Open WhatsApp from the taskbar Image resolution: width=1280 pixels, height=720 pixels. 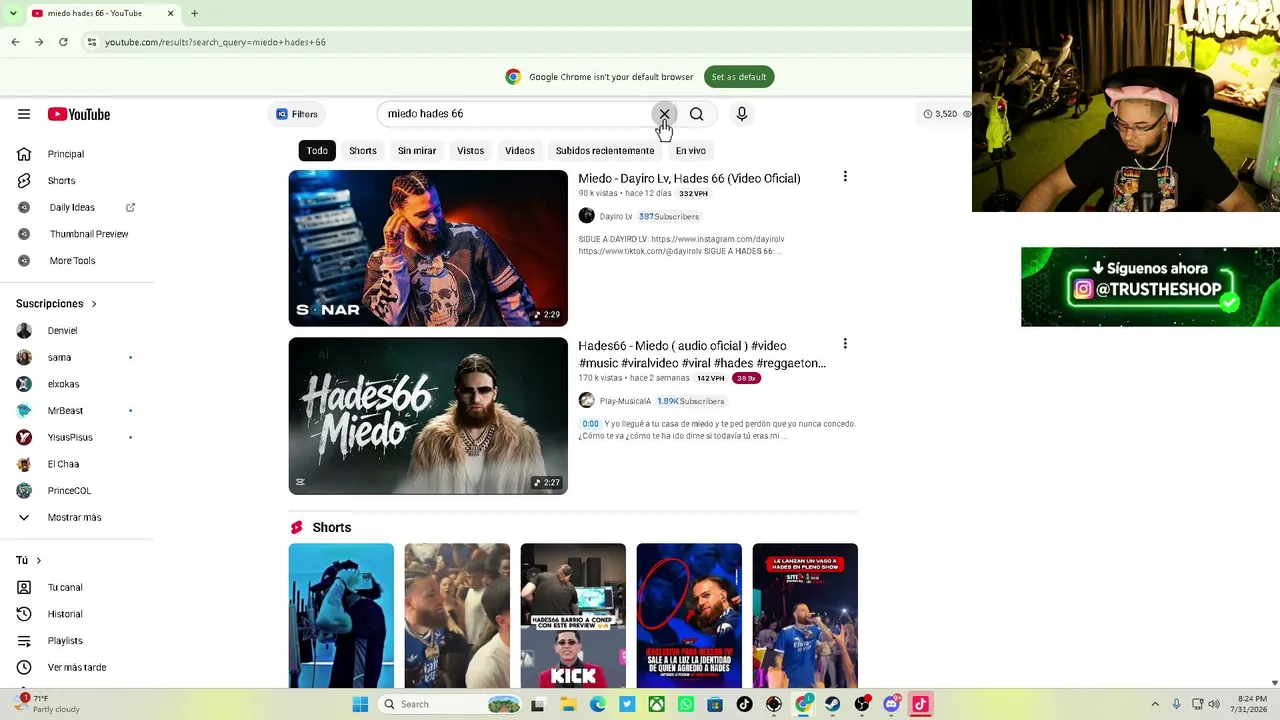[686, 704]
